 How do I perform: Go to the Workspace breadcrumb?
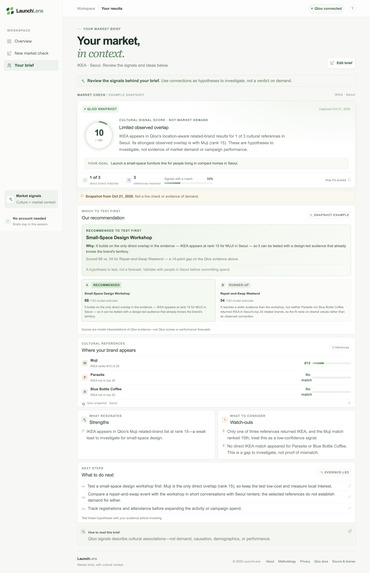tap(86, 8)
